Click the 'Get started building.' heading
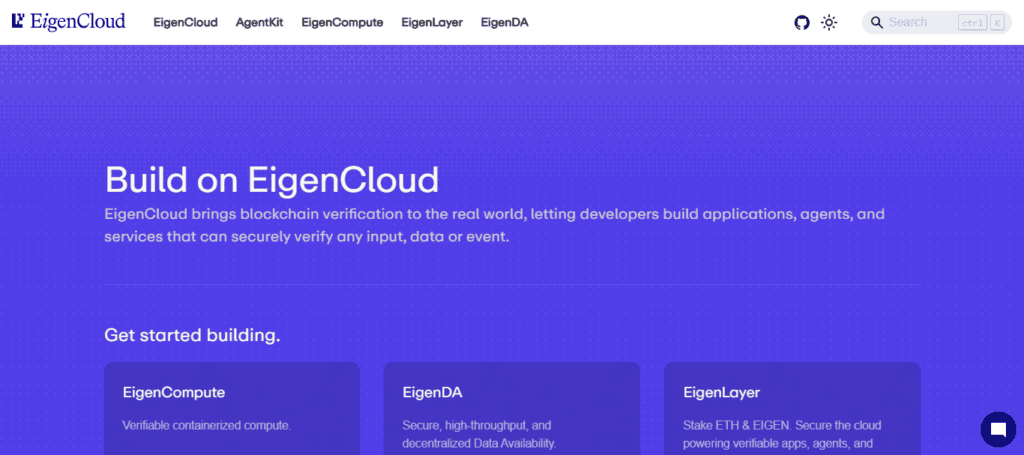Screen dimensions: 1024x455 pyautogui.click(x=192, y=336)
